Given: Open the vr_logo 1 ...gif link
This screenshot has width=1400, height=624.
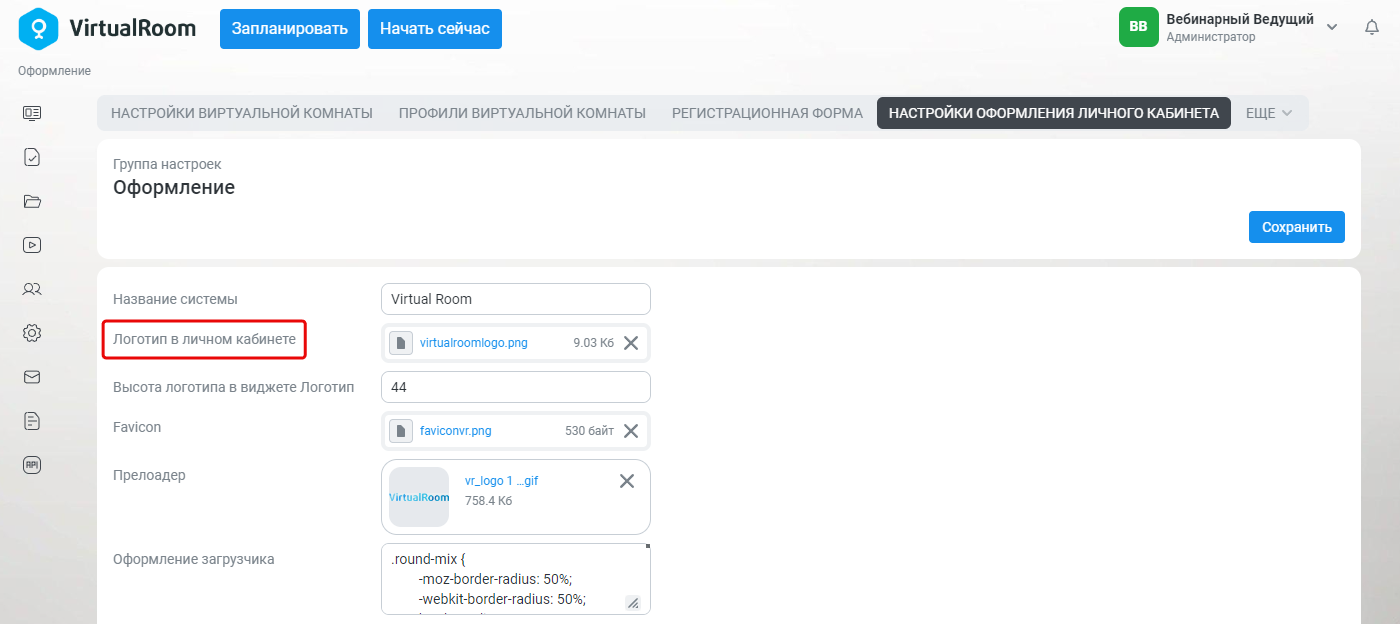Looking at the screenshot, I should tap(502, 481).
